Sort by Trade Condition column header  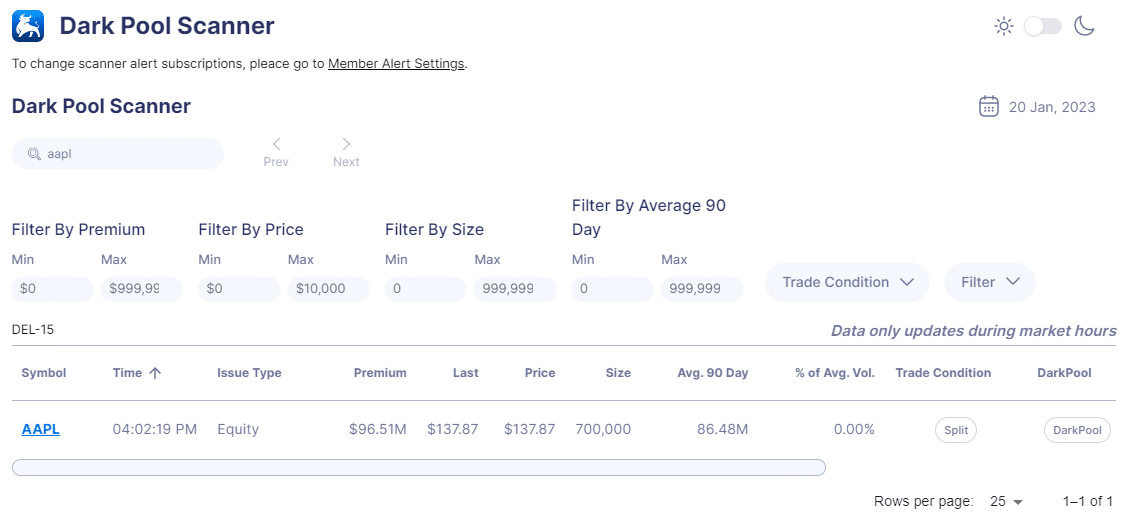pos(943,373)
